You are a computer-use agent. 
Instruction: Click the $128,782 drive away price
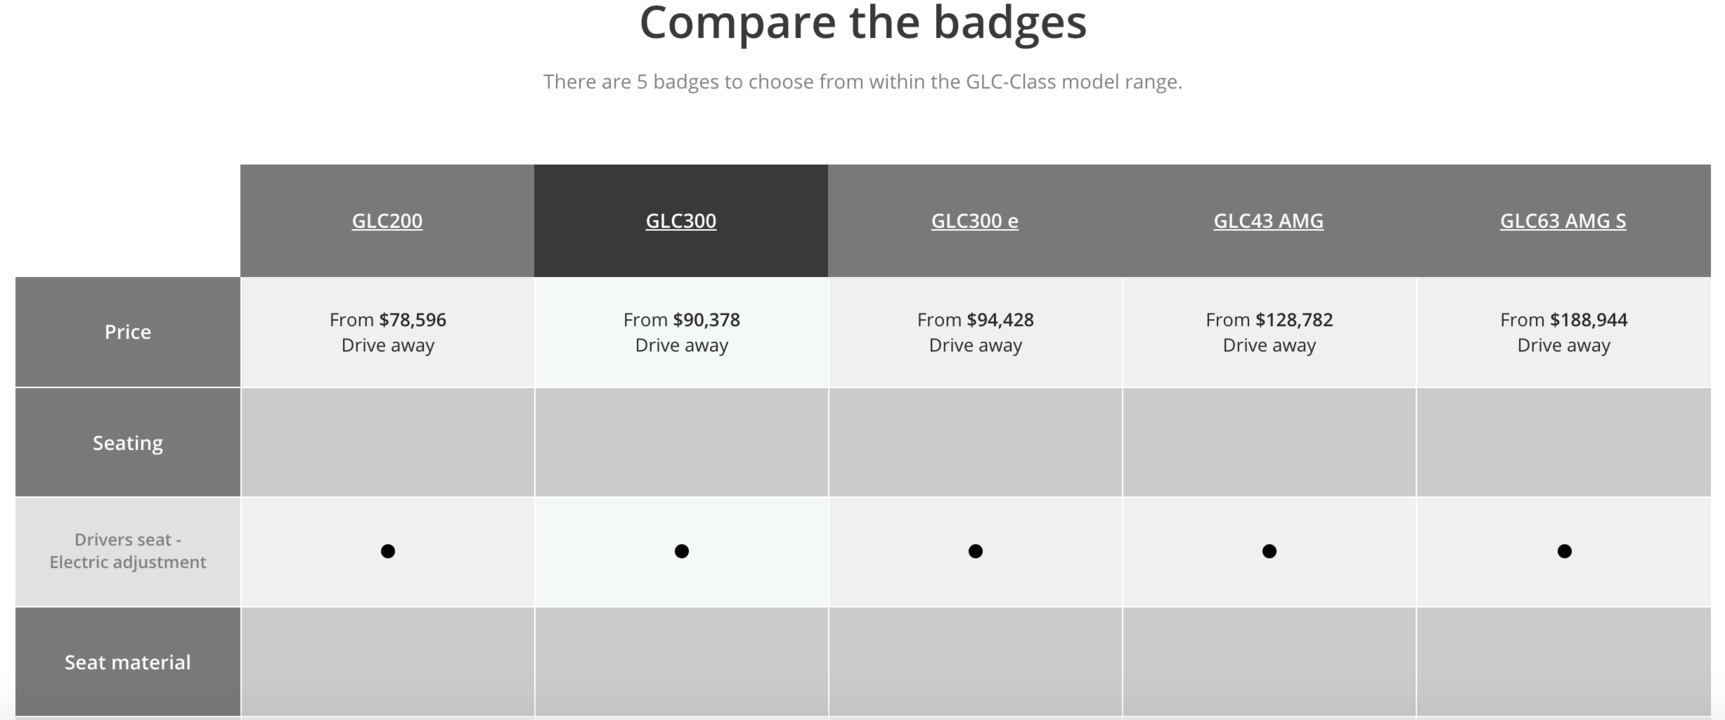[x=1269, y=332]
